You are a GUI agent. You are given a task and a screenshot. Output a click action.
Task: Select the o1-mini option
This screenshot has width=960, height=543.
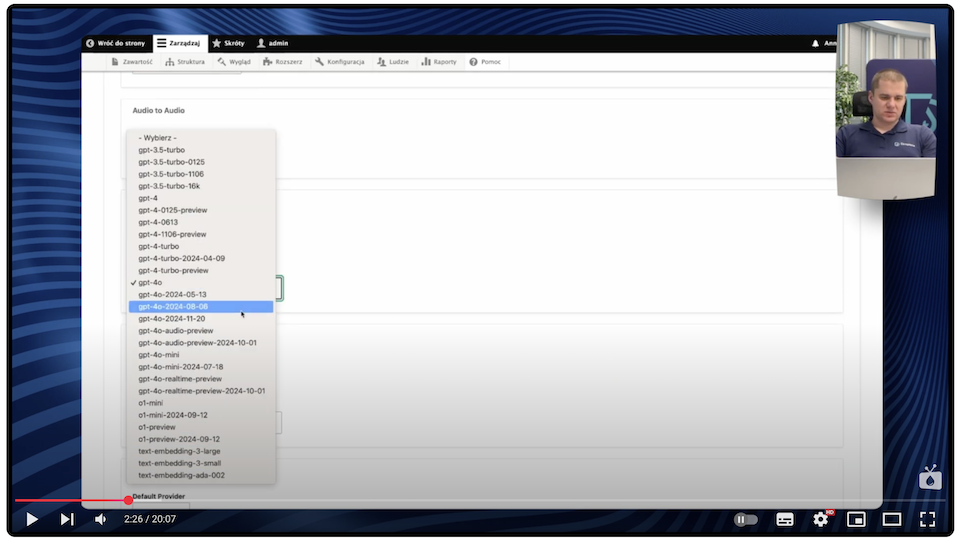tap(201, 403)
